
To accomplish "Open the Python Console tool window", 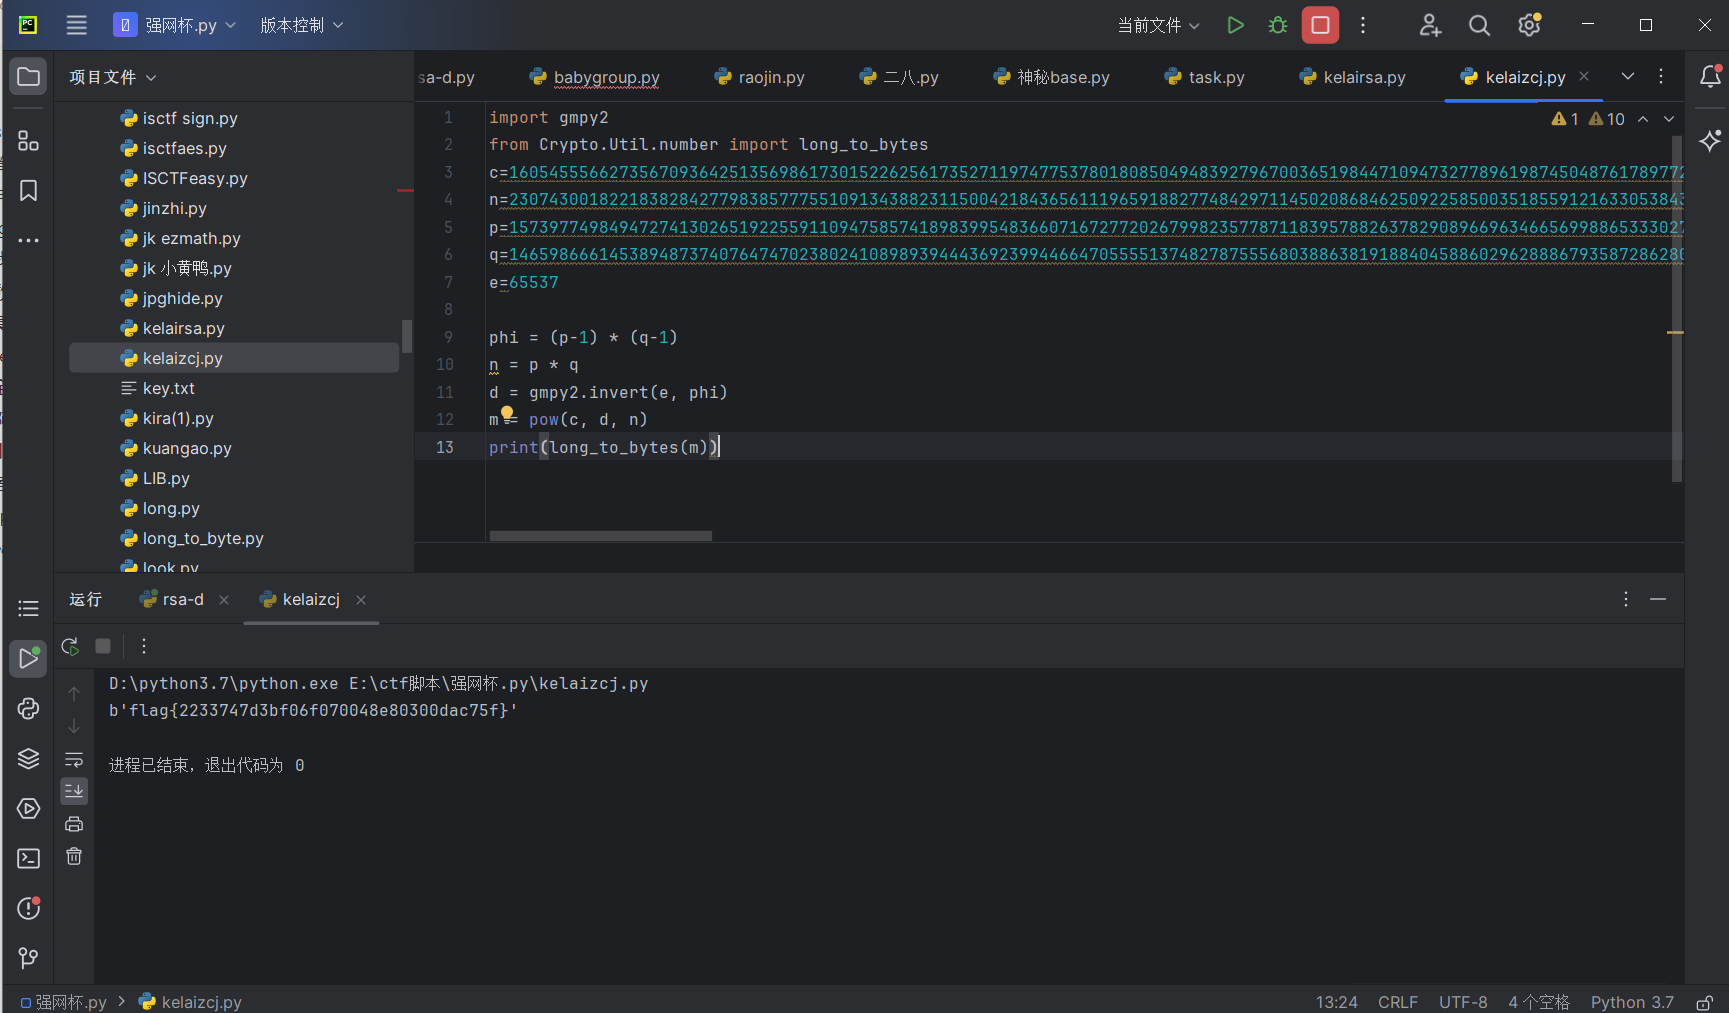I will 28,708.
